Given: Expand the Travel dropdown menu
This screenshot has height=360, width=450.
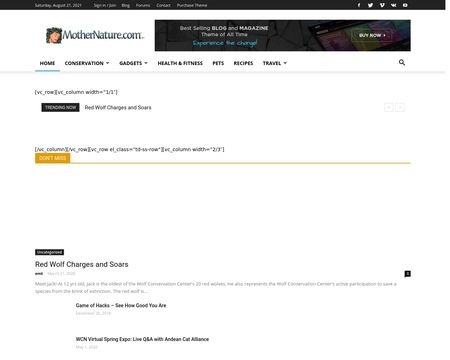Looking at the screenshot, I should point(275,63).
